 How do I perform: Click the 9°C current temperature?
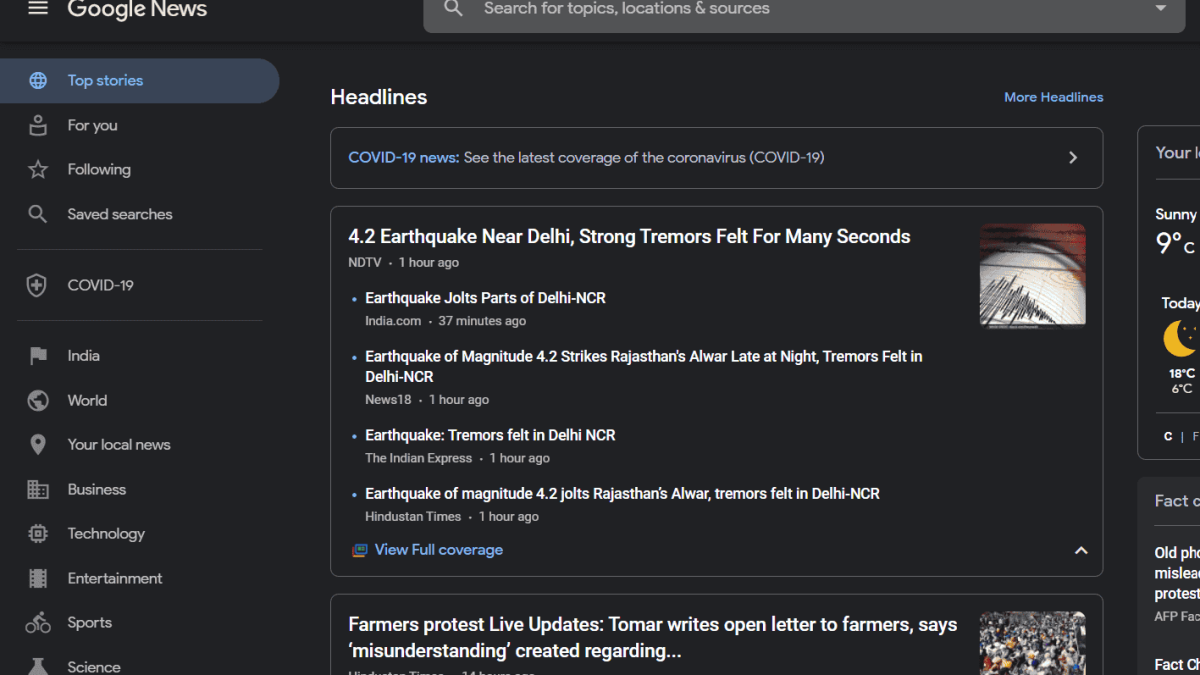1176,244
